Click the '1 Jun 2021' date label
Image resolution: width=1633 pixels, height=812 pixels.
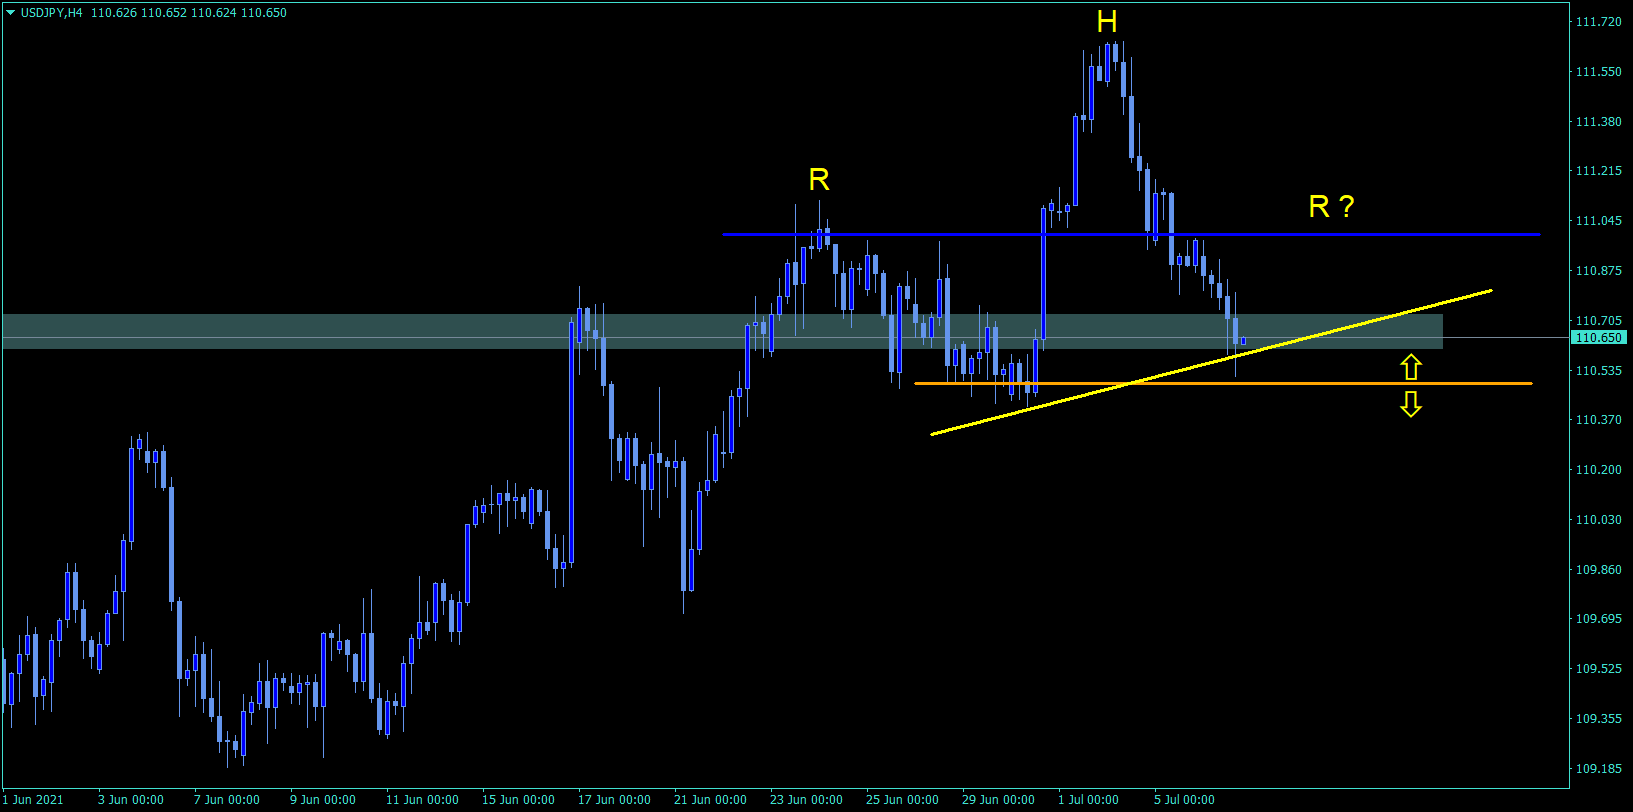[x=34, y=800]
